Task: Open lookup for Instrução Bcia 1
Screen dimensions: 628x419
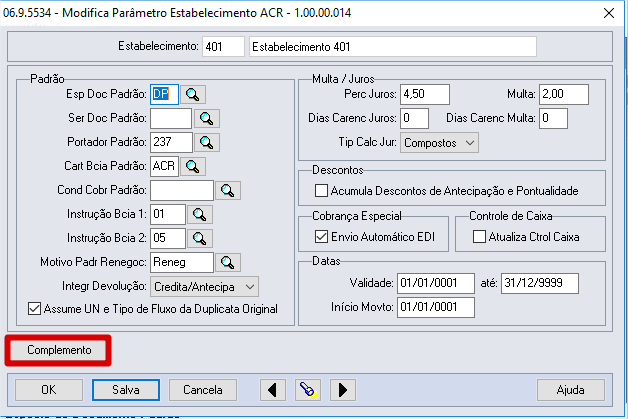Action: click(x=199, y=214)
